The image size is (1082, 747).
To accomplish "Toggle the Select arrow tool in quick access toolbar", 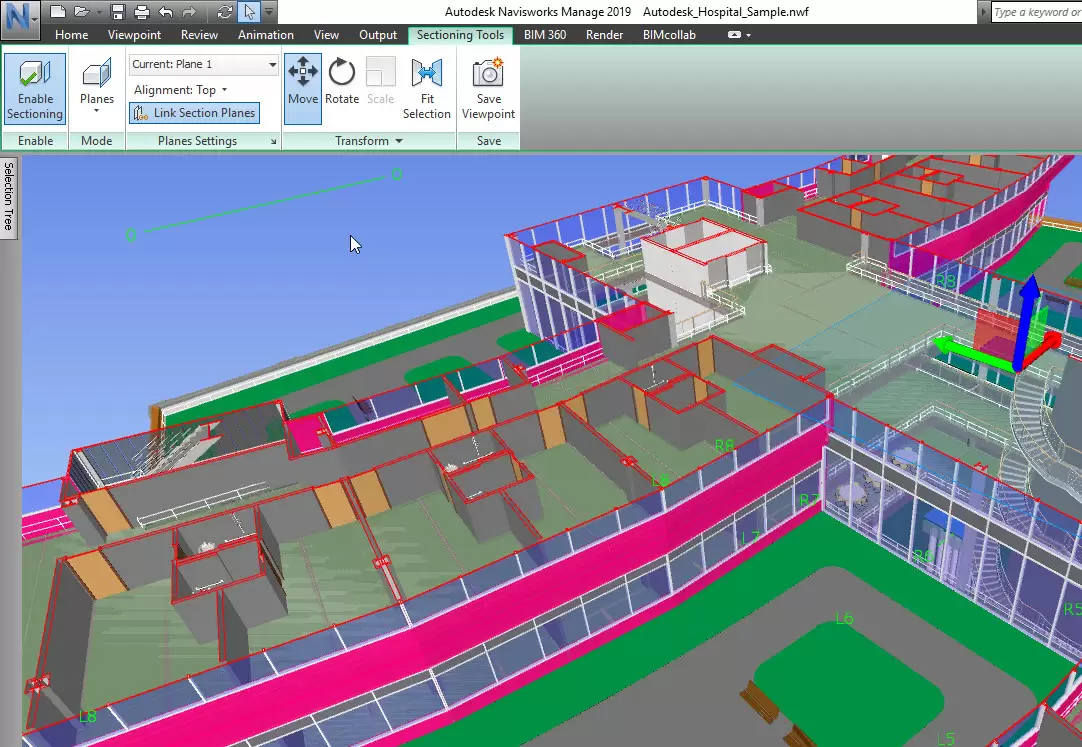I will click(249, 12).
